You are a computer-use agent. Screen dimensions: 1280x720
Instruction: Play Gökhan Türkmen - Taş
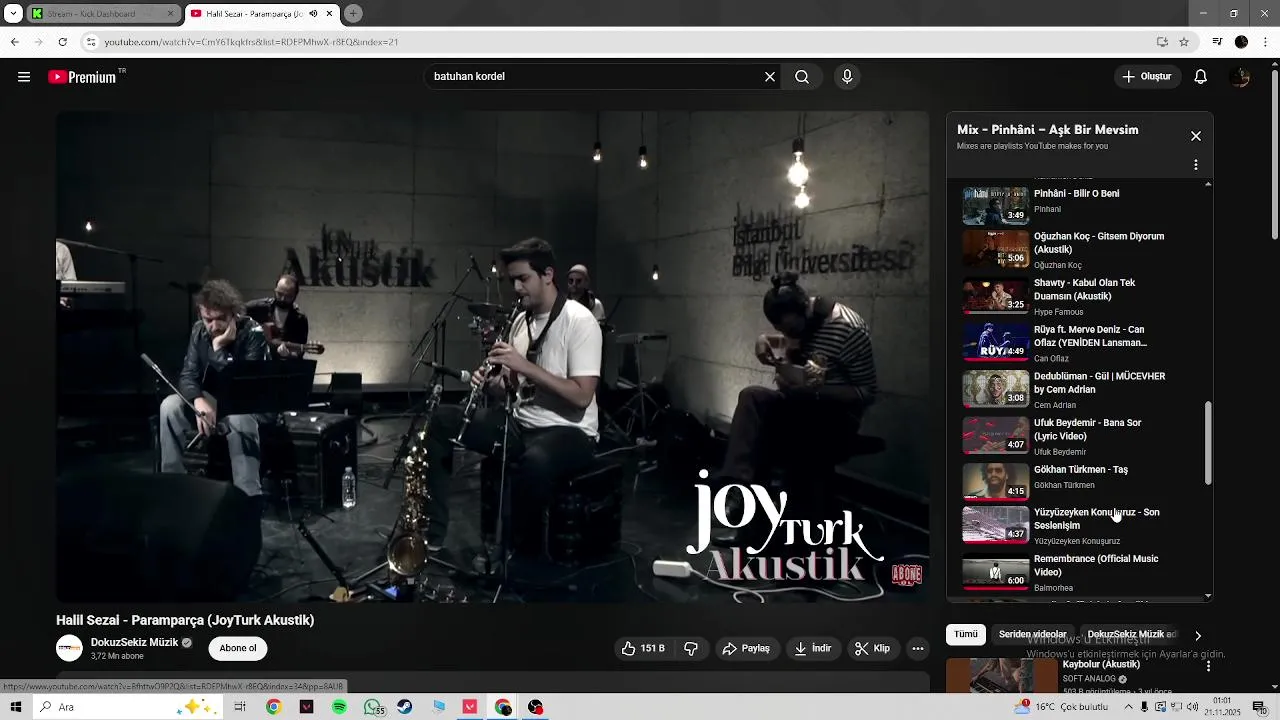[1080, 482]
